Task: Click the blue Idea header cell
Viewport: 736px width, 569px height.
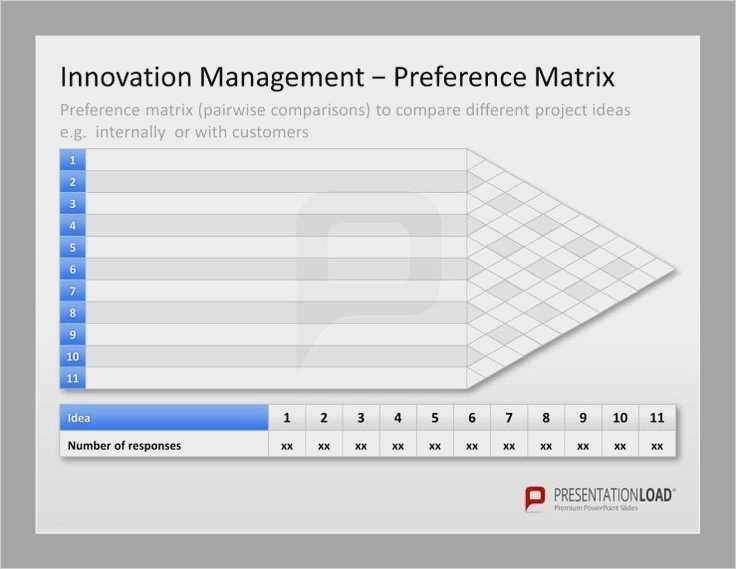Action: [164, 418]
